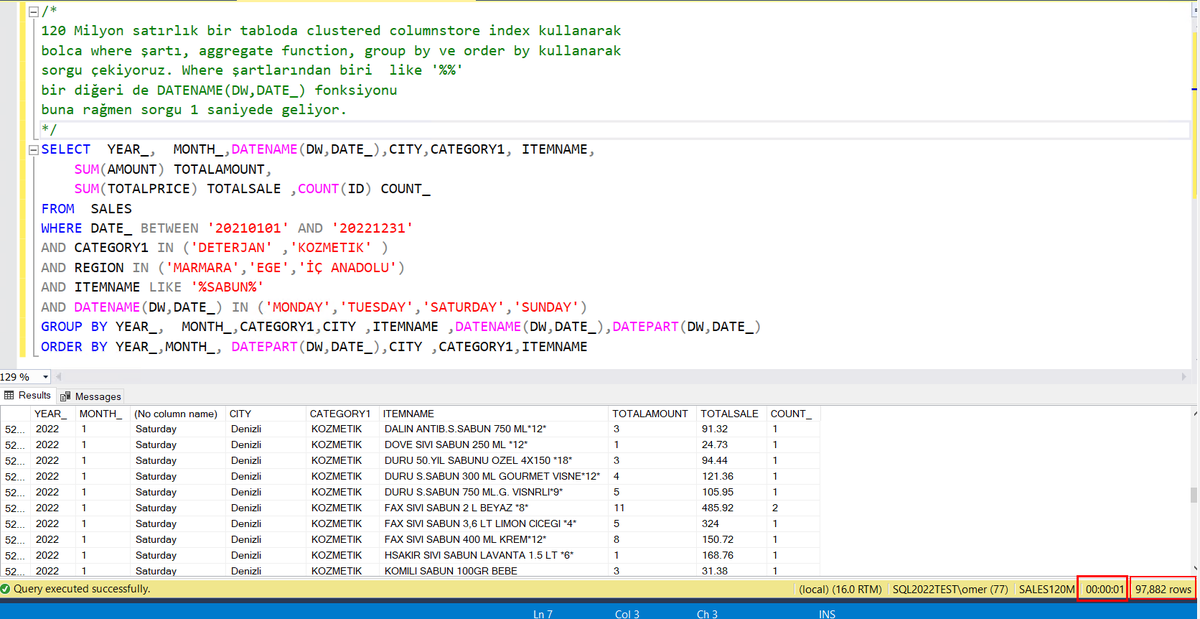Viewport: 1200px width, 619px height.
Task: Switch to the Messages tab
Action: pyautogui.click(x=91, y=396)
